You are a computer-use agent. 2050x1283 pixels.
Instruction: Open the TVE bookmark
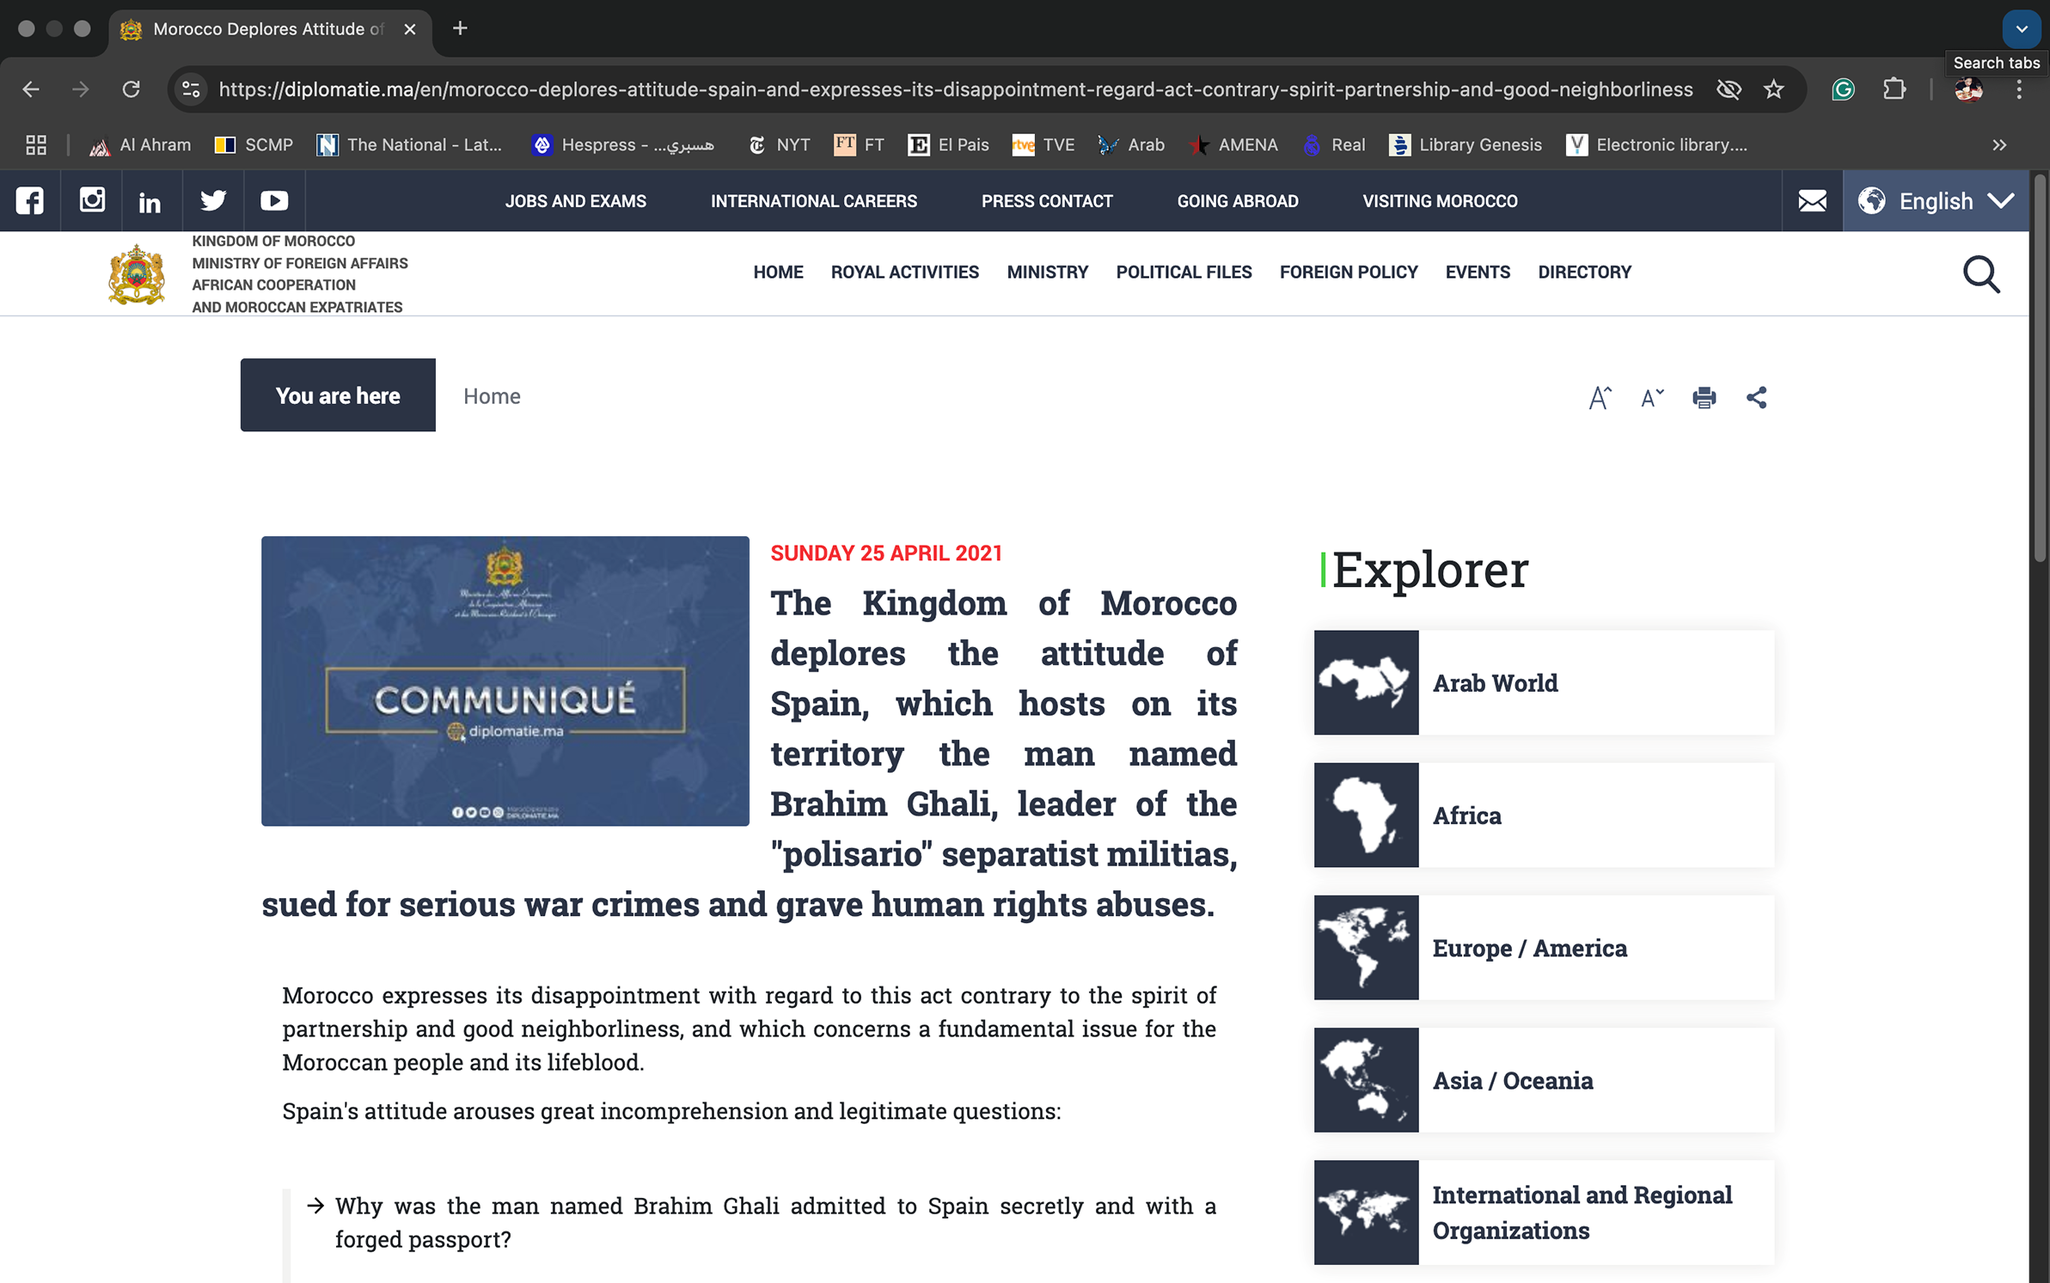point(1043,145)
